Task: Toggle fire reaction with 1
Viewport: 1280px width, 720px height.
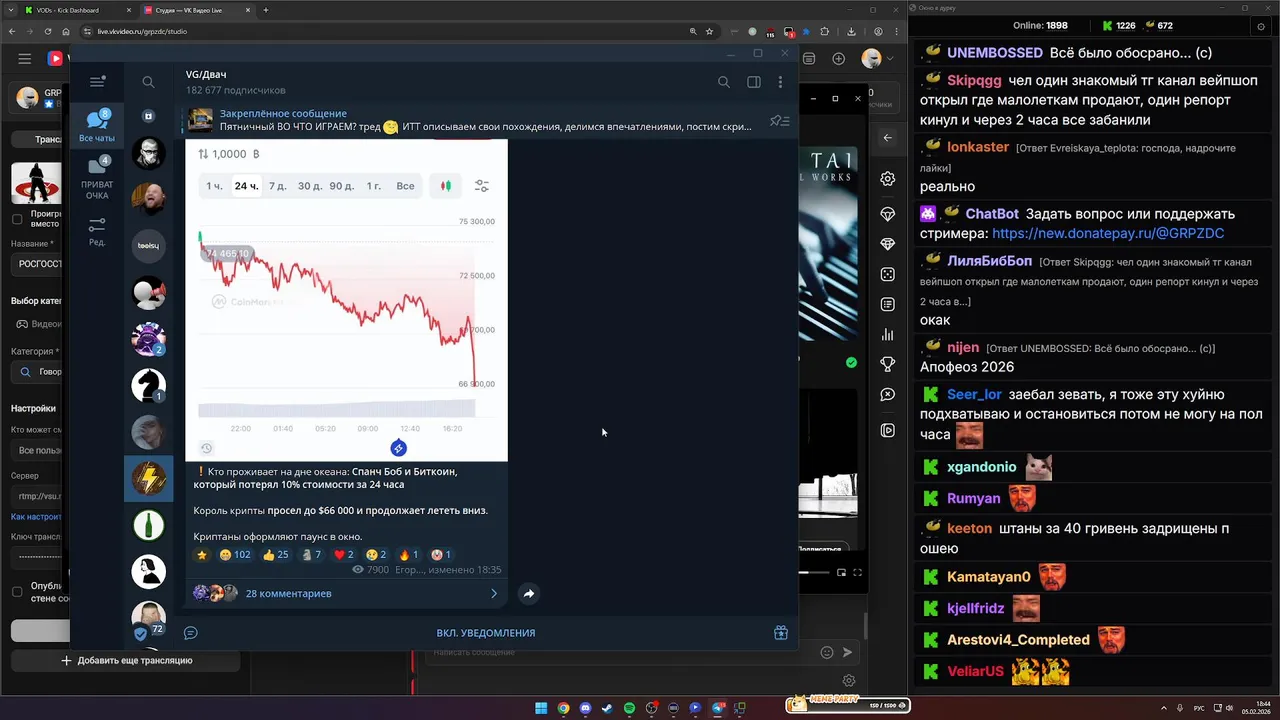Action: tap(410, 554)
